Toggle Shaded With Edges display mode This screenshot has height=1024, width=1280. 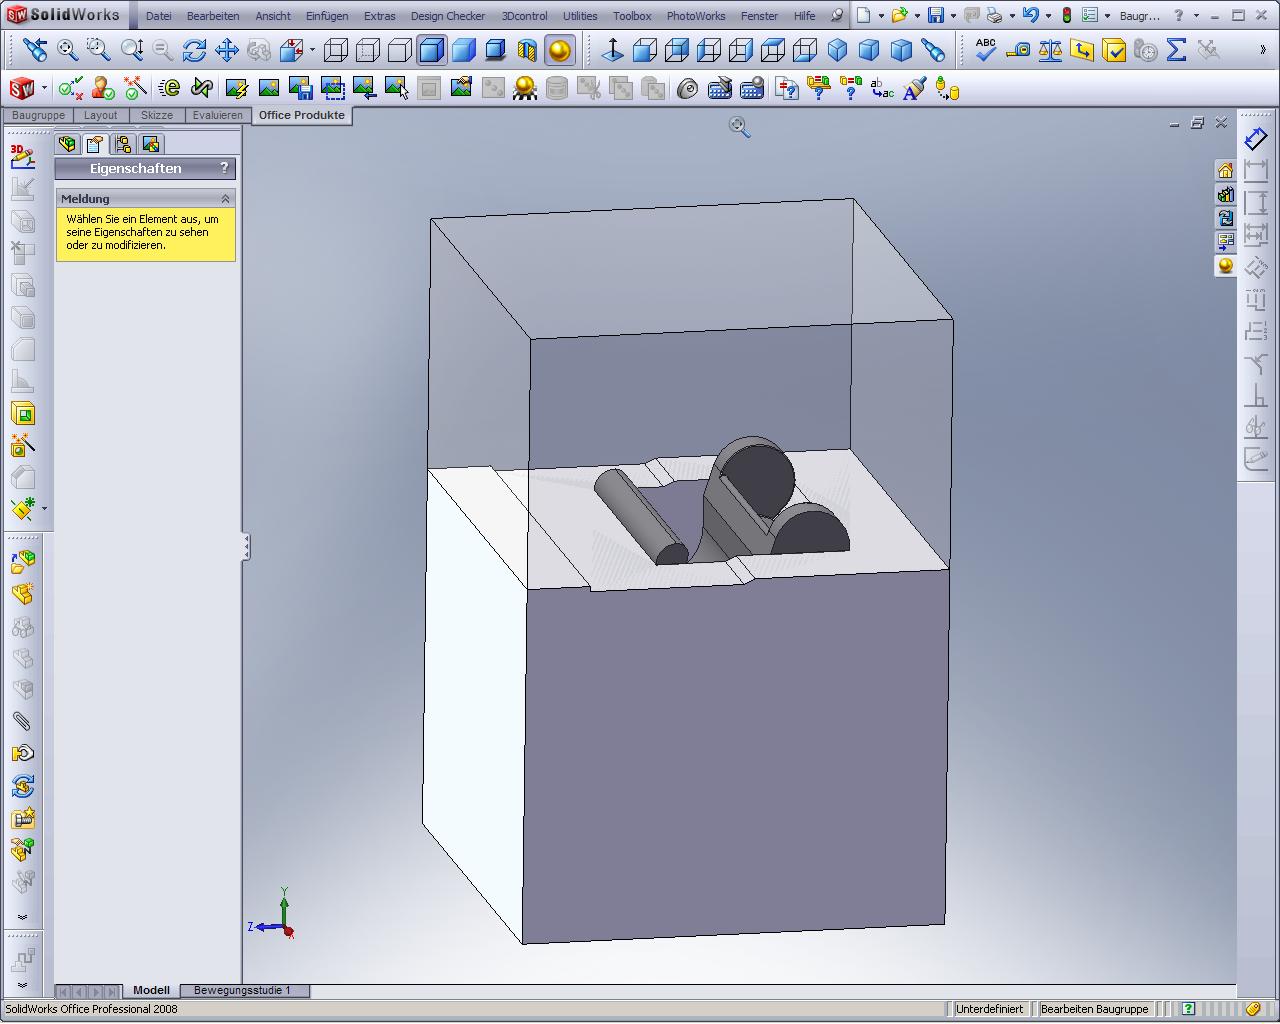pyautogui.click(x=432, y=50)
